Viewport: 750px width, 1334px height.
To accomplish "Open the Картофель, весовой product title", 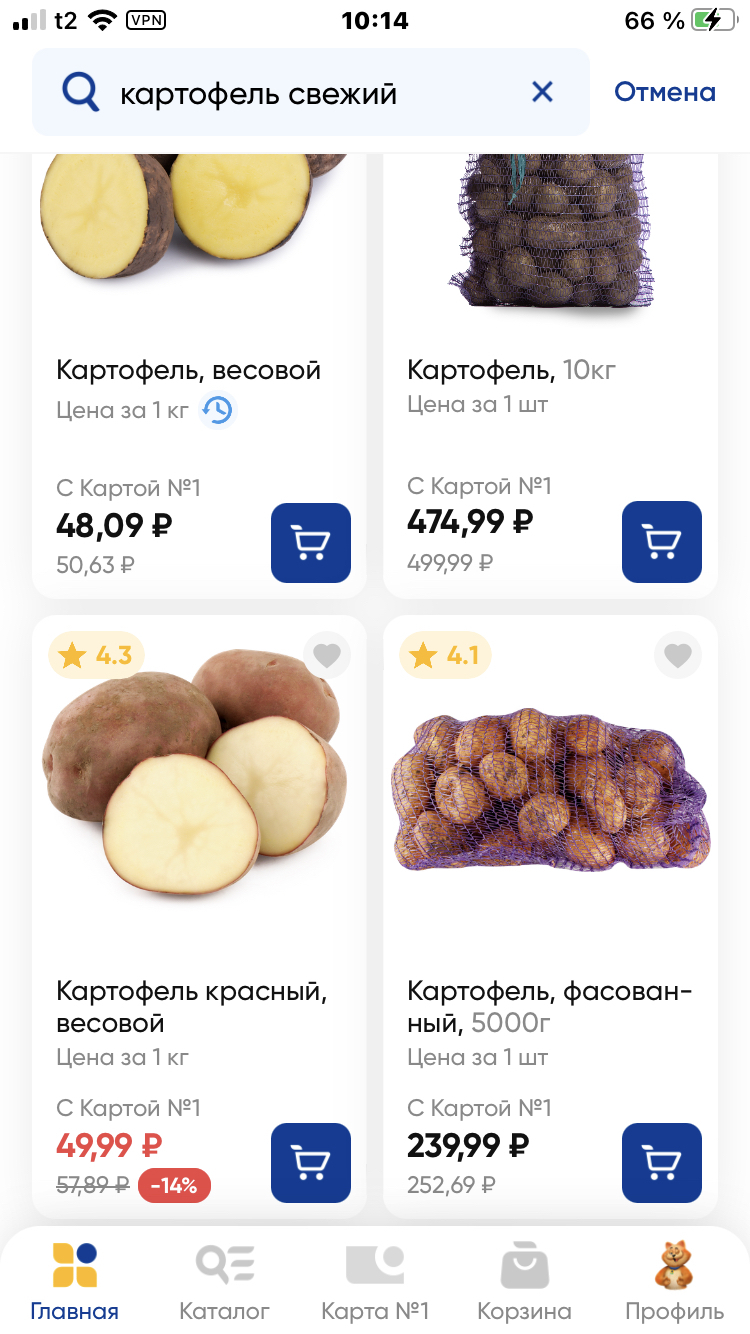I will pos(189,371).
